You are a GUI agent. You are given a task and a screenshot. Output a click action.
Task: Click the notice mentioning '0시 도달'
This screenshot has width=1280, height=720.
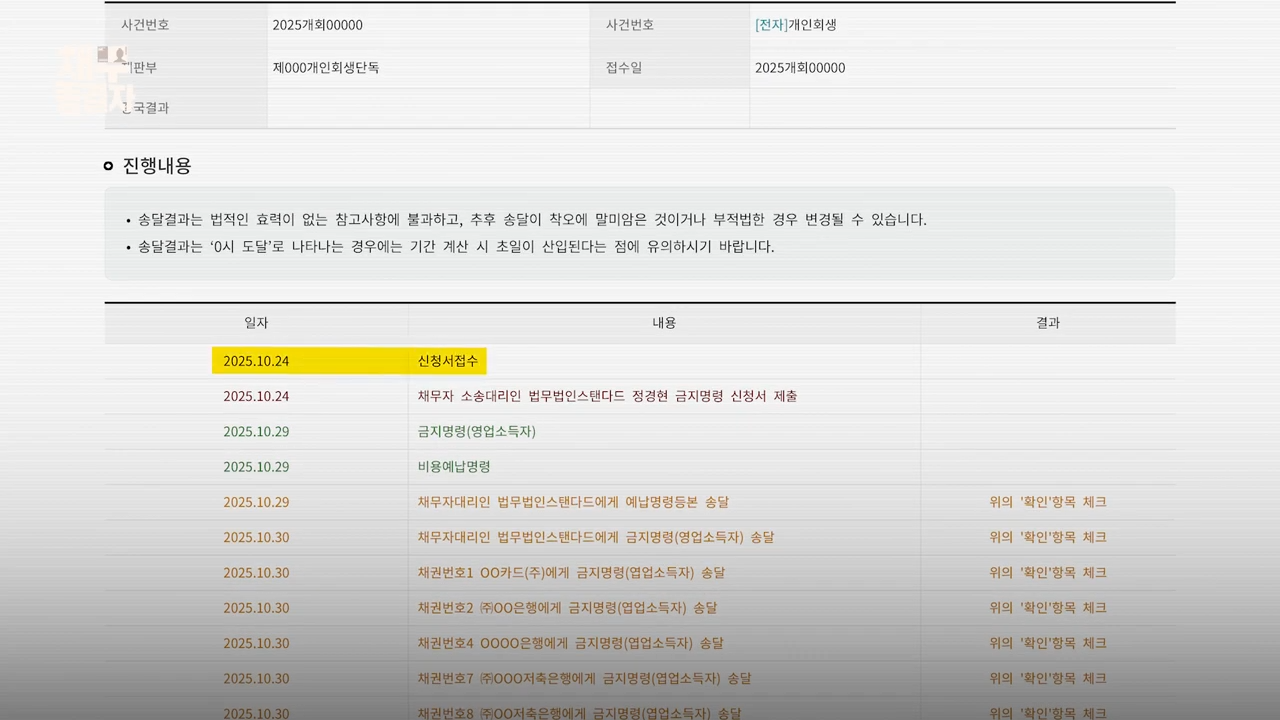(456, 247)
